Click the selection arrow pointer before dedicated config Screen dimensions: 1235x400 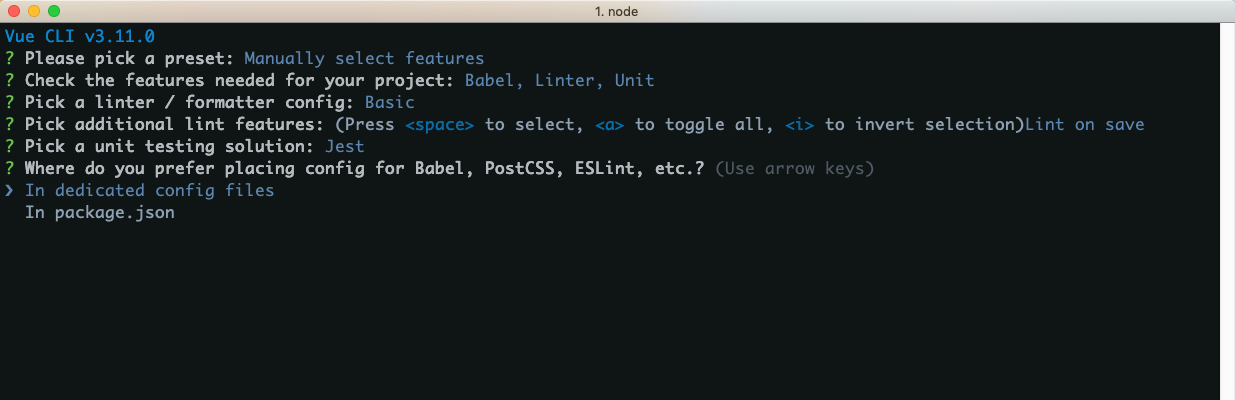click(9, 190)
